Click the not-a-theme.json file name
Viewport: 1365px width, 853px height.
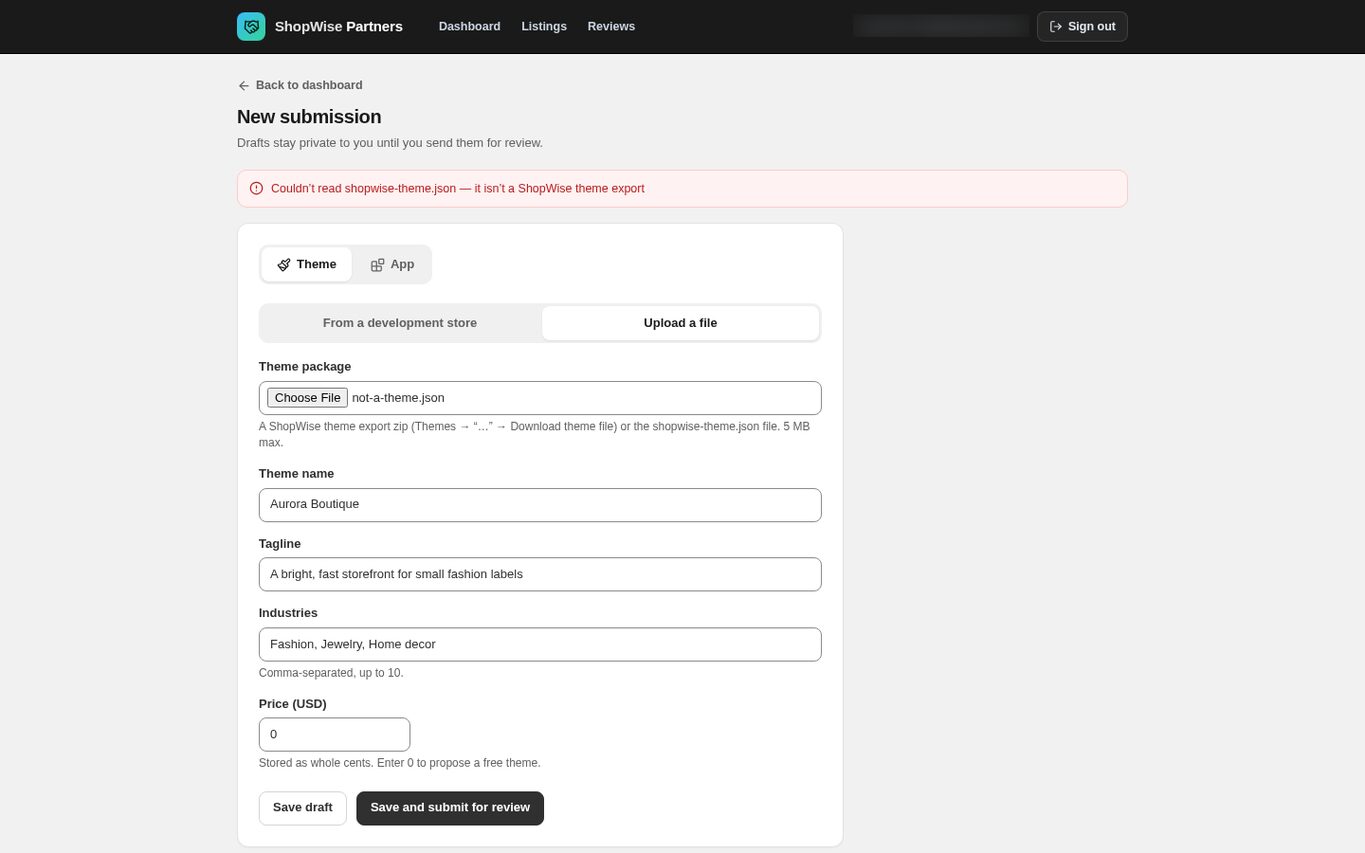pos(398,398)
